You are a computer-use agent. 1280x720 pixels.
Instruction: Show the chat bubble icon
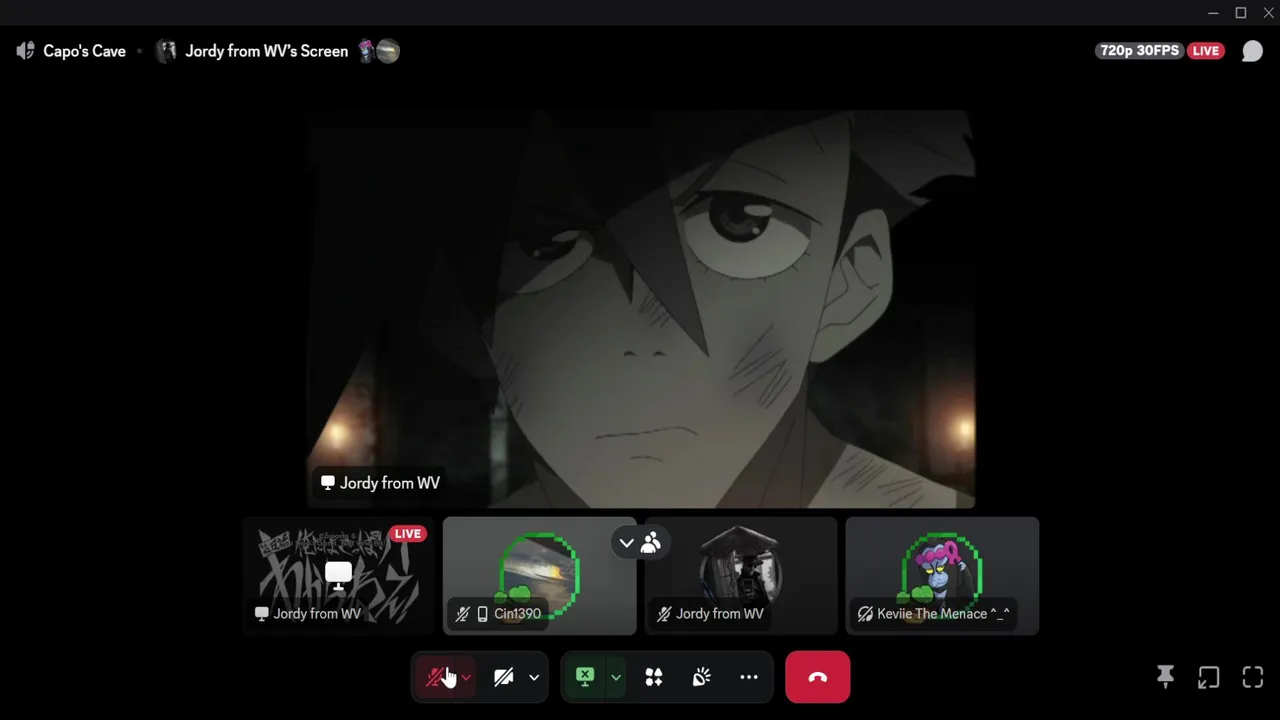click(x=1252, y=51)
